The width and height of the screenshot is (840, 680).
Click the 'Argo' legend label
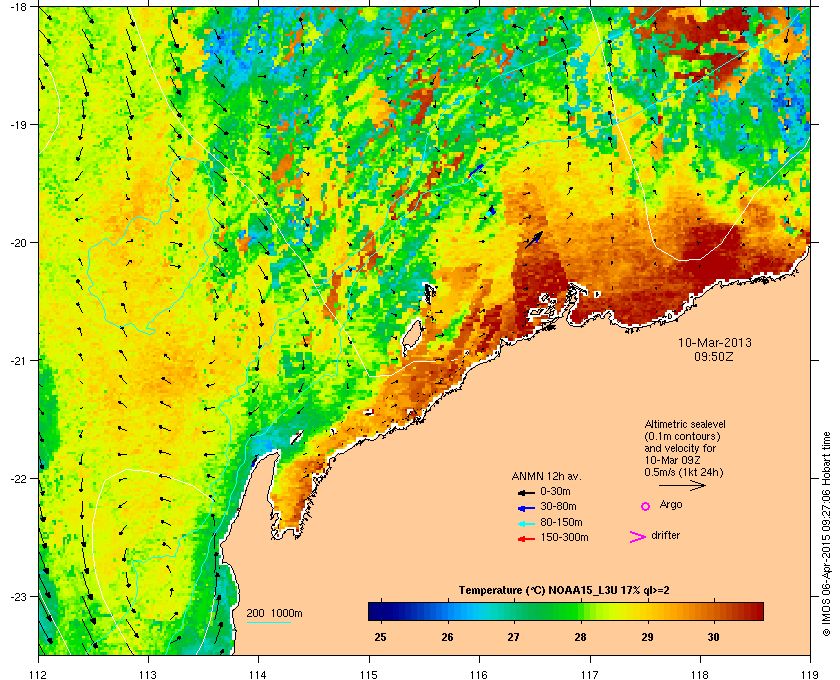671,505
